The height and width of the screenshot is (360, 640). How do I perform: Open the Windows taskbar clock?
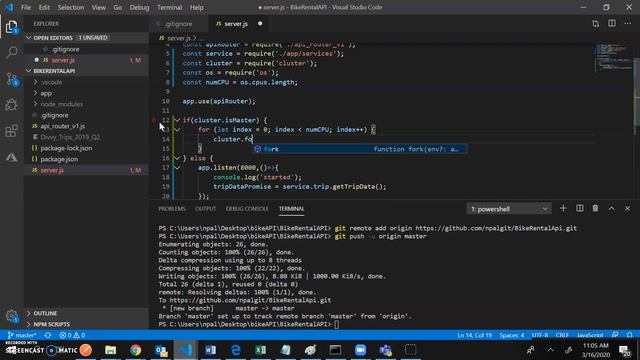[596, 350]
